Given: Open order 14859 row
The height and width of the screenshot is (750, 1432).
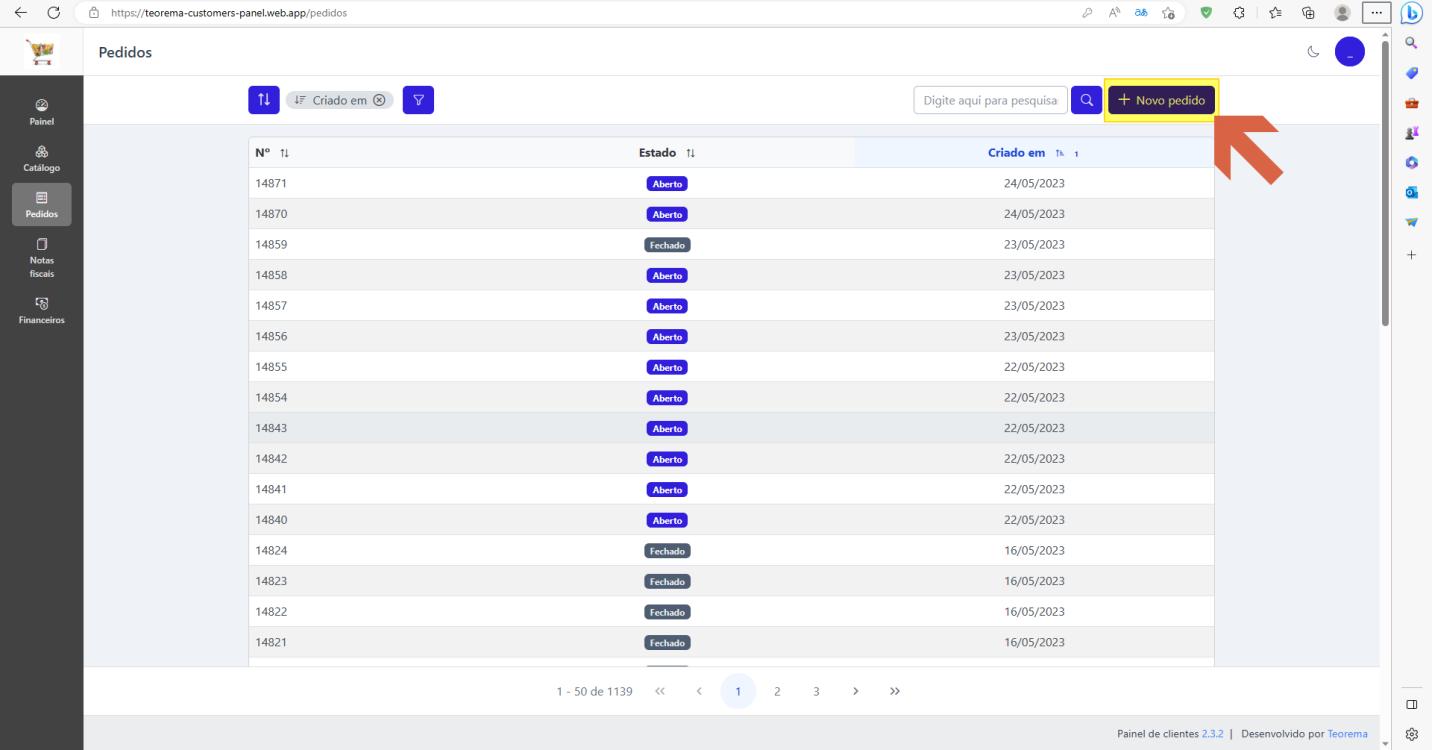Looking at the screenshot, I should point(731,244).
